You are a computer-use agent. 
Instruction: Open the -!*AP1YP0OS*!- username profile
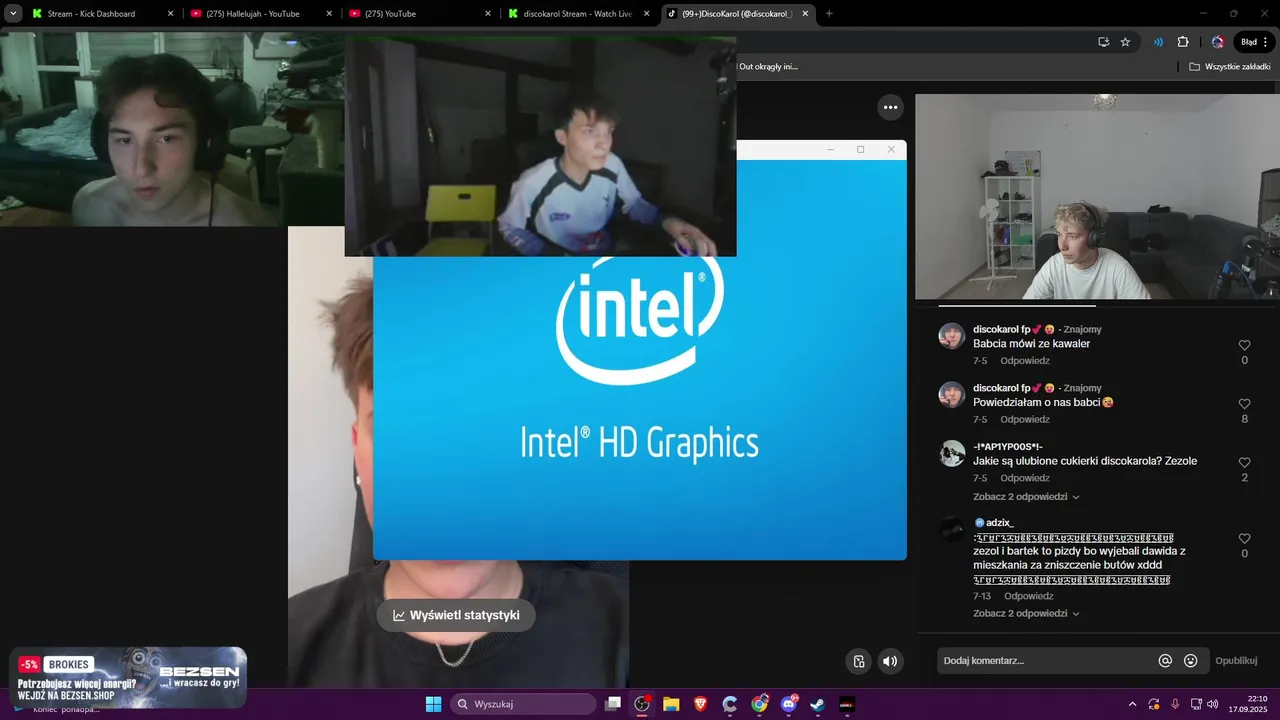pyautogui.click(x=1008, y=446)
